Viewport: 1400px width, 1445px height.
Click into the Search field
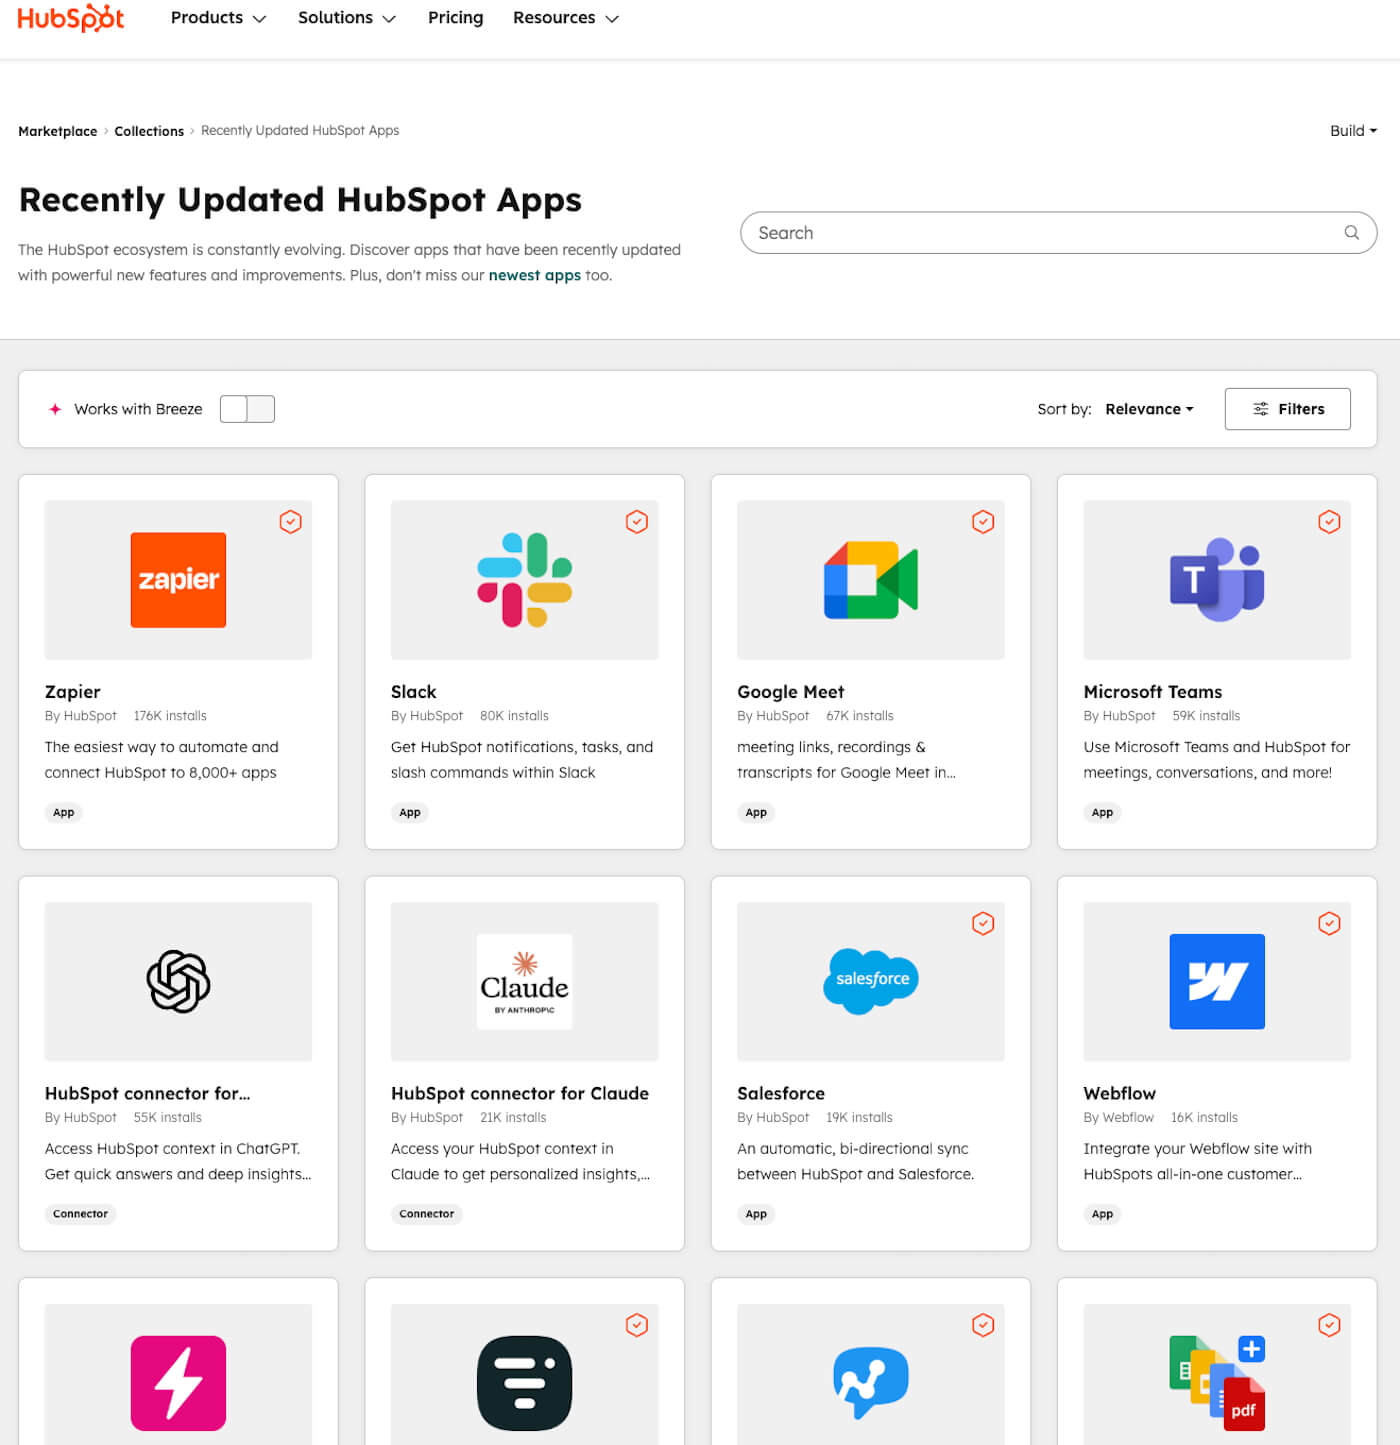[x=1040, y=233]
